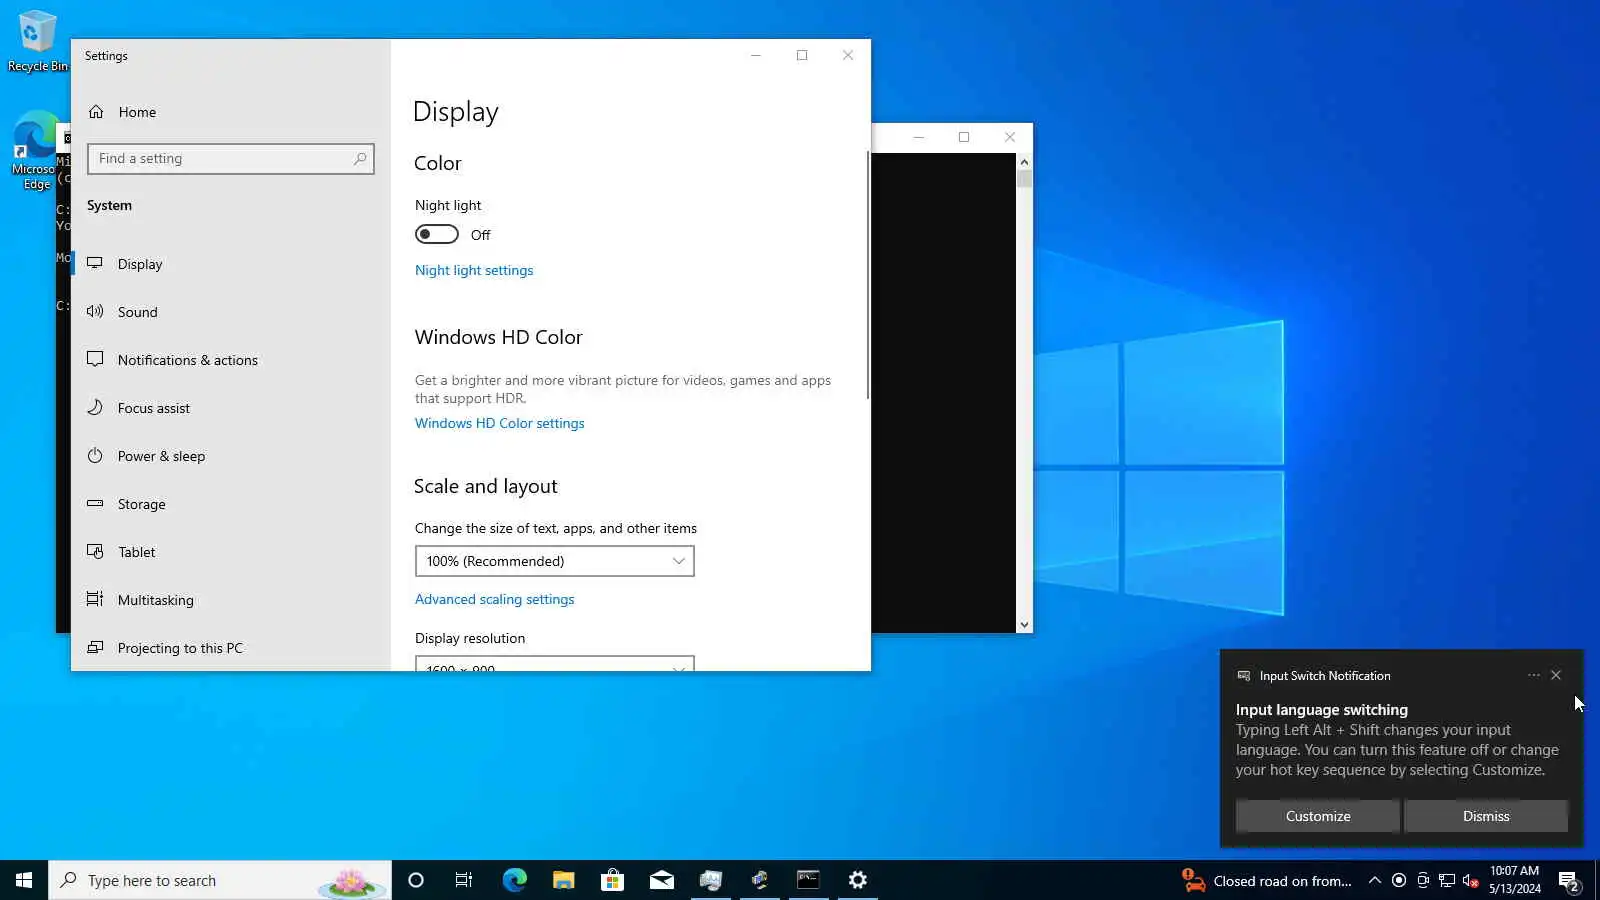Viewport: 1600px width, 900px height.
Task: Show hidden system tray icons
Action: pos(1375,880)
